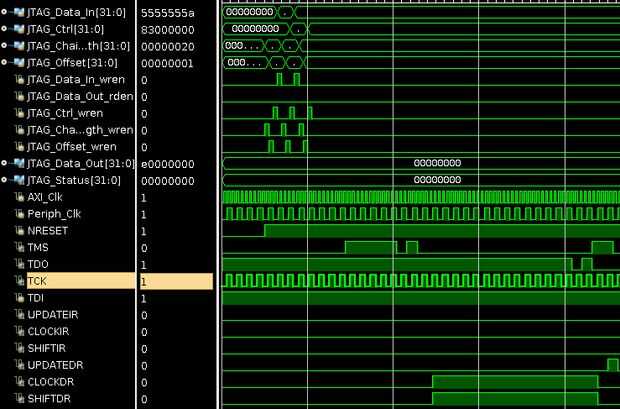Screen dimensions: 620x409
Task: Click value 00000020 of chain length
Action: (x=168, y=47)
